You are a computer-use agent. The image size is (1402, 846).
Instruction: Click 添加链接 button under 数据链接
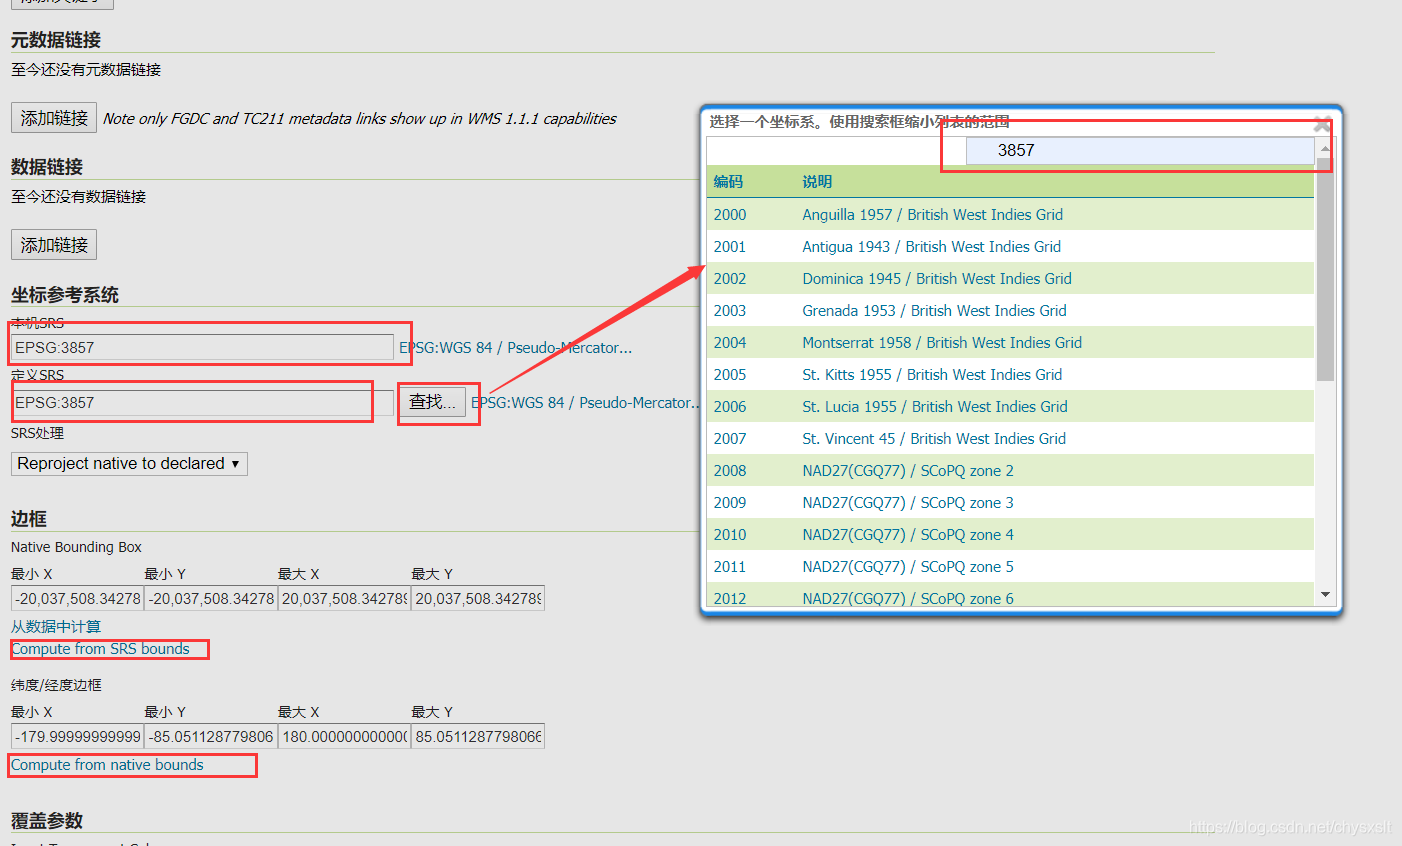point(54,245)
